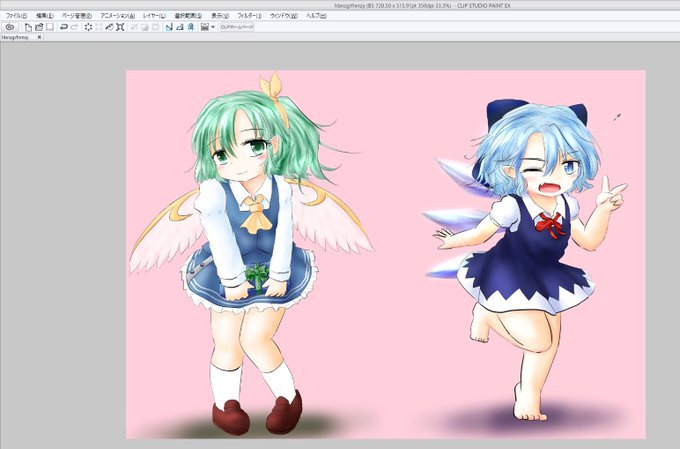Click the Fill toolbar icon
The height and width of the screenshot is (449, 680).
point(109,27)
